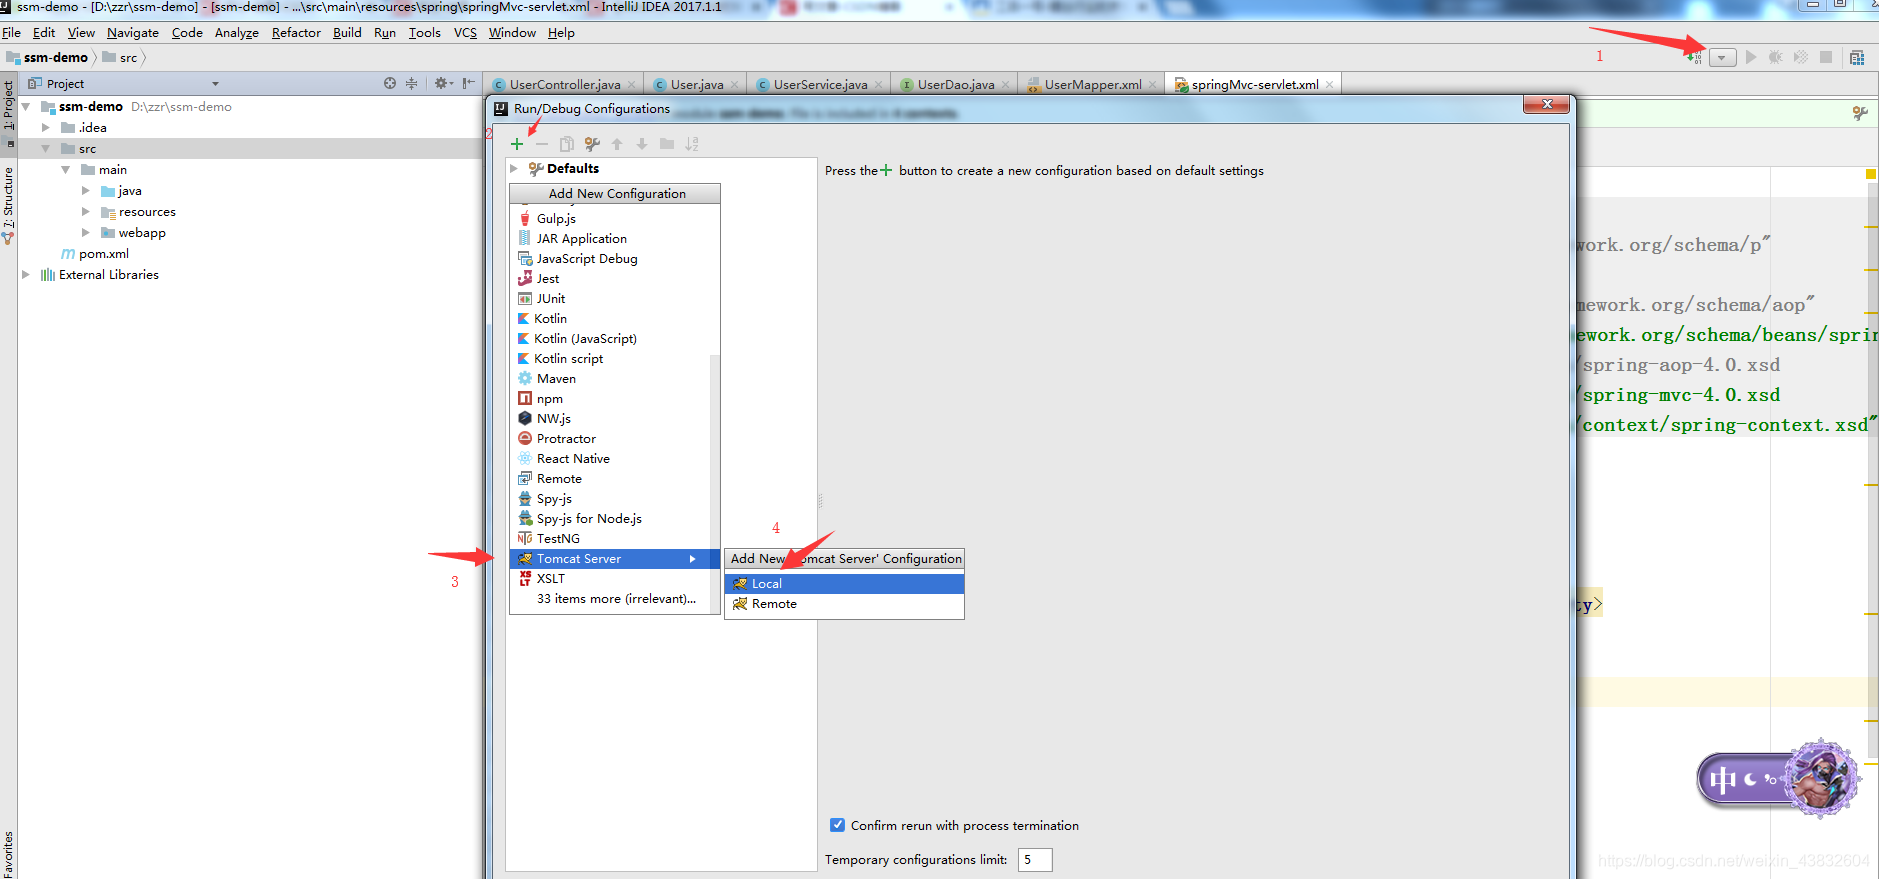Expand the Defaults node in dialog
Viewport: 1879px width, 879px height.
tap(514, 169)
